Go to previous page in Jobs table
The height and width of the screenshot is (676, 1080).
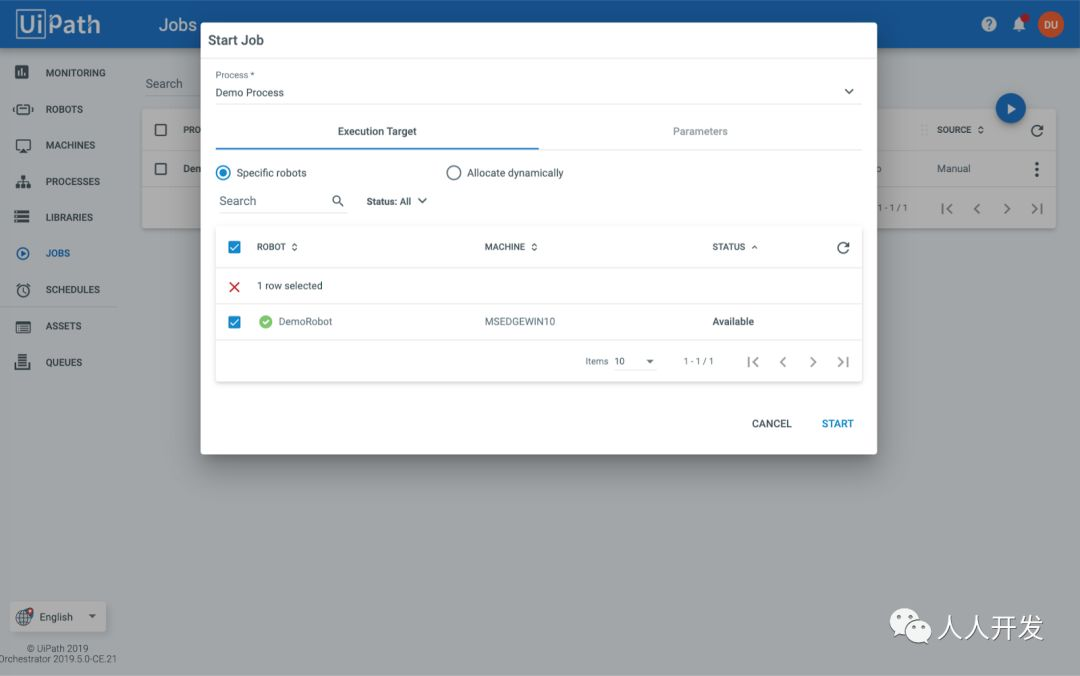click(x=977, y=208)
